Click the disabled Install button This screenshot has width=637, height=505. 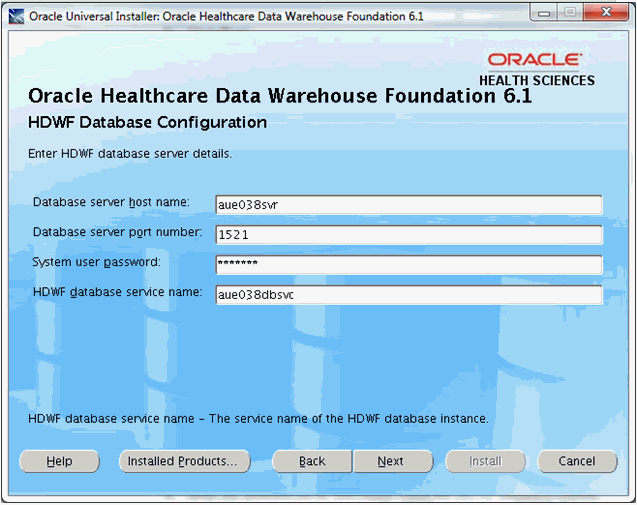(x=485, y=461)
